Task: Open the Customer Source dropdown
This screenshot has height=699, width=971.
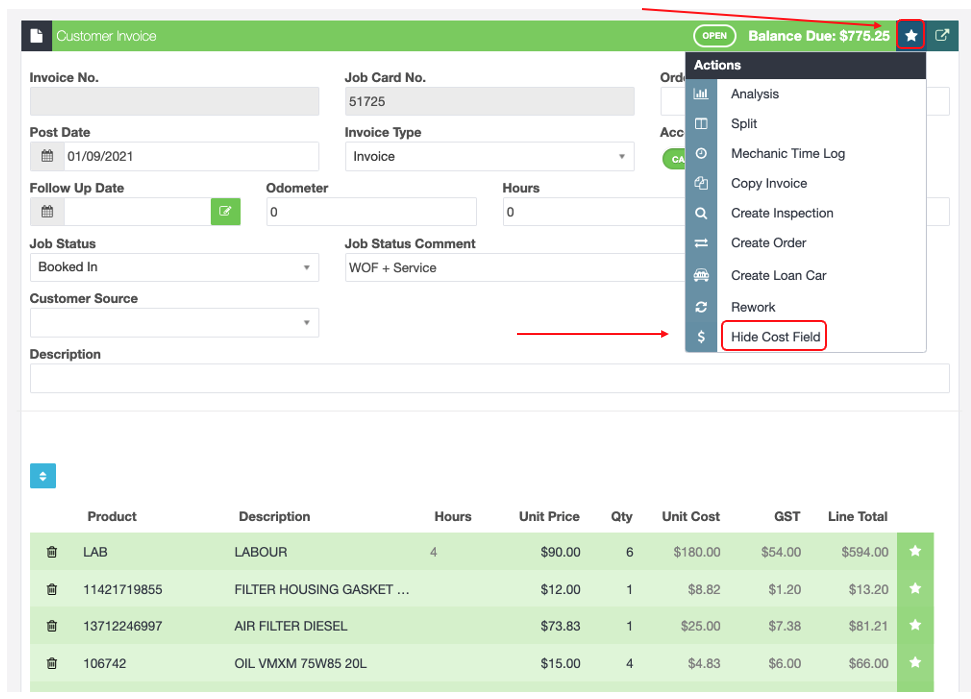Action: point(174,323)
